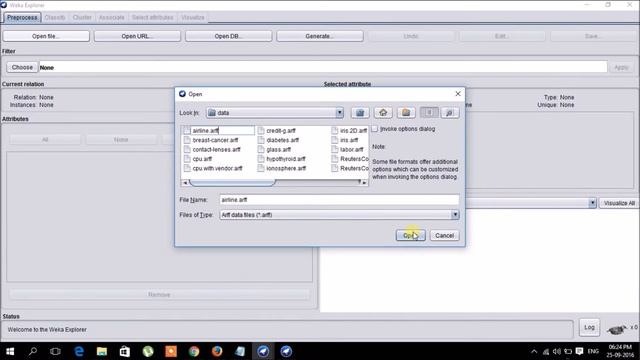Click the volume icon in system tray
This screenshot has width=640, height=360.
[557, 351]
